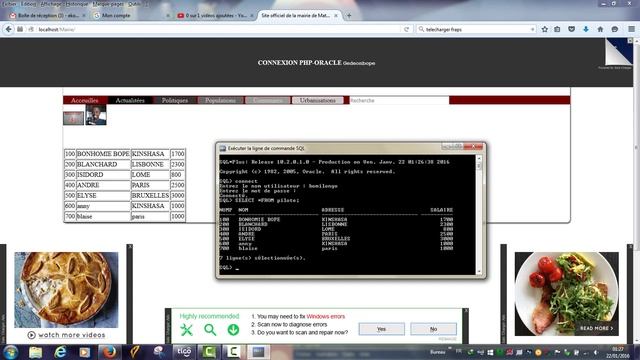Click the 'BRUXELLES' table cell

point(150,196)
